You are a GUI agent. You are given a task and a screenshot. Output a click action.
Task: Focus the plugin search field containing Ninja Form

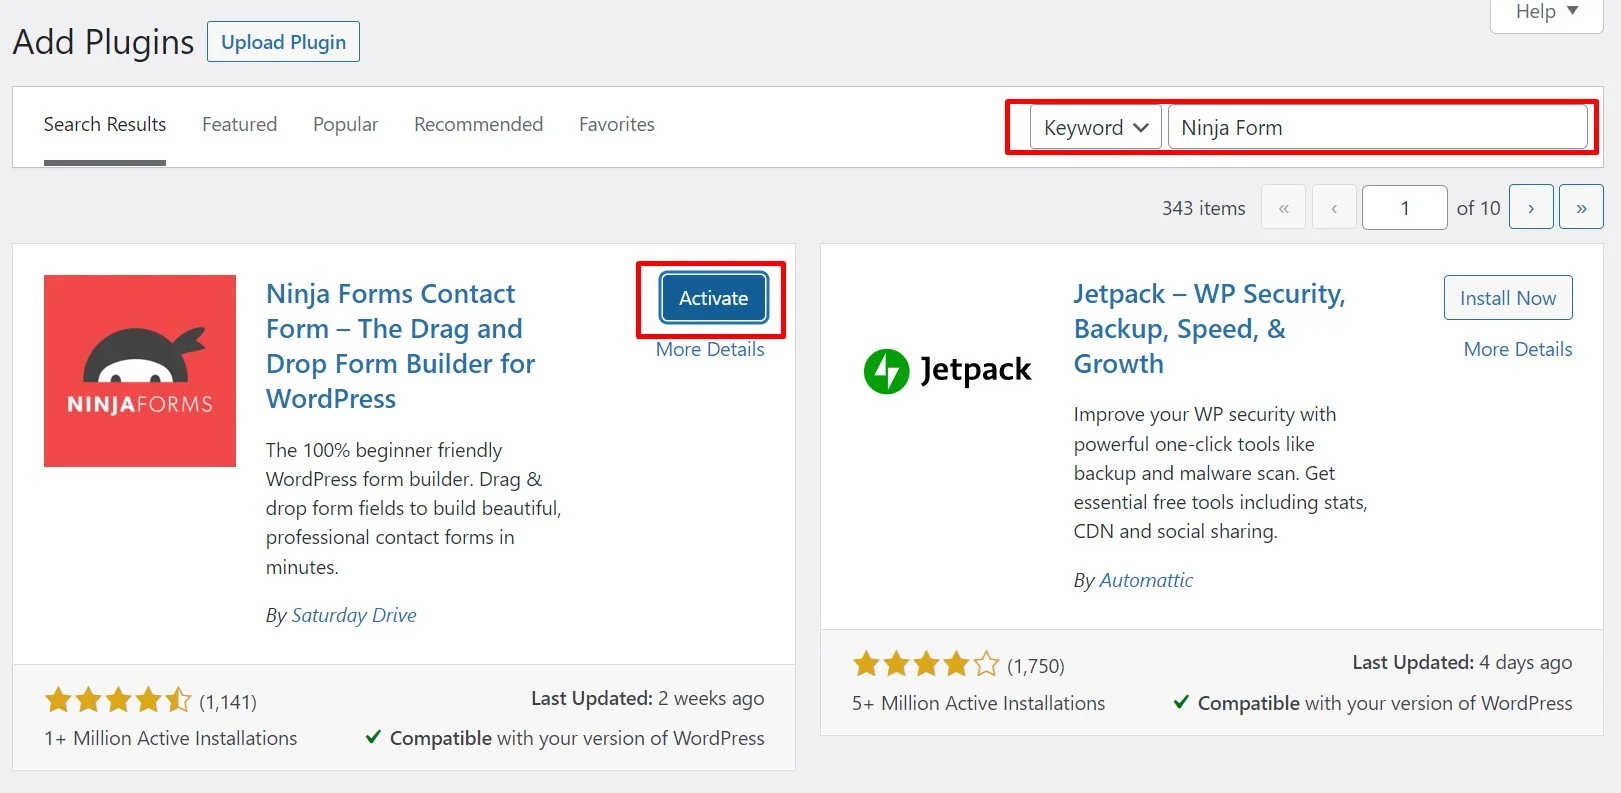pyautogui.click(x=1377, y=127)
